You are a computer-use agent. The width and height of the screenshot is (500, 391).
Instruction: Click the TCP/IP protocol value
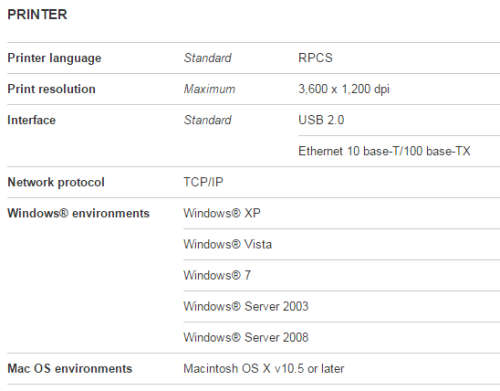[x=203, y=182]
